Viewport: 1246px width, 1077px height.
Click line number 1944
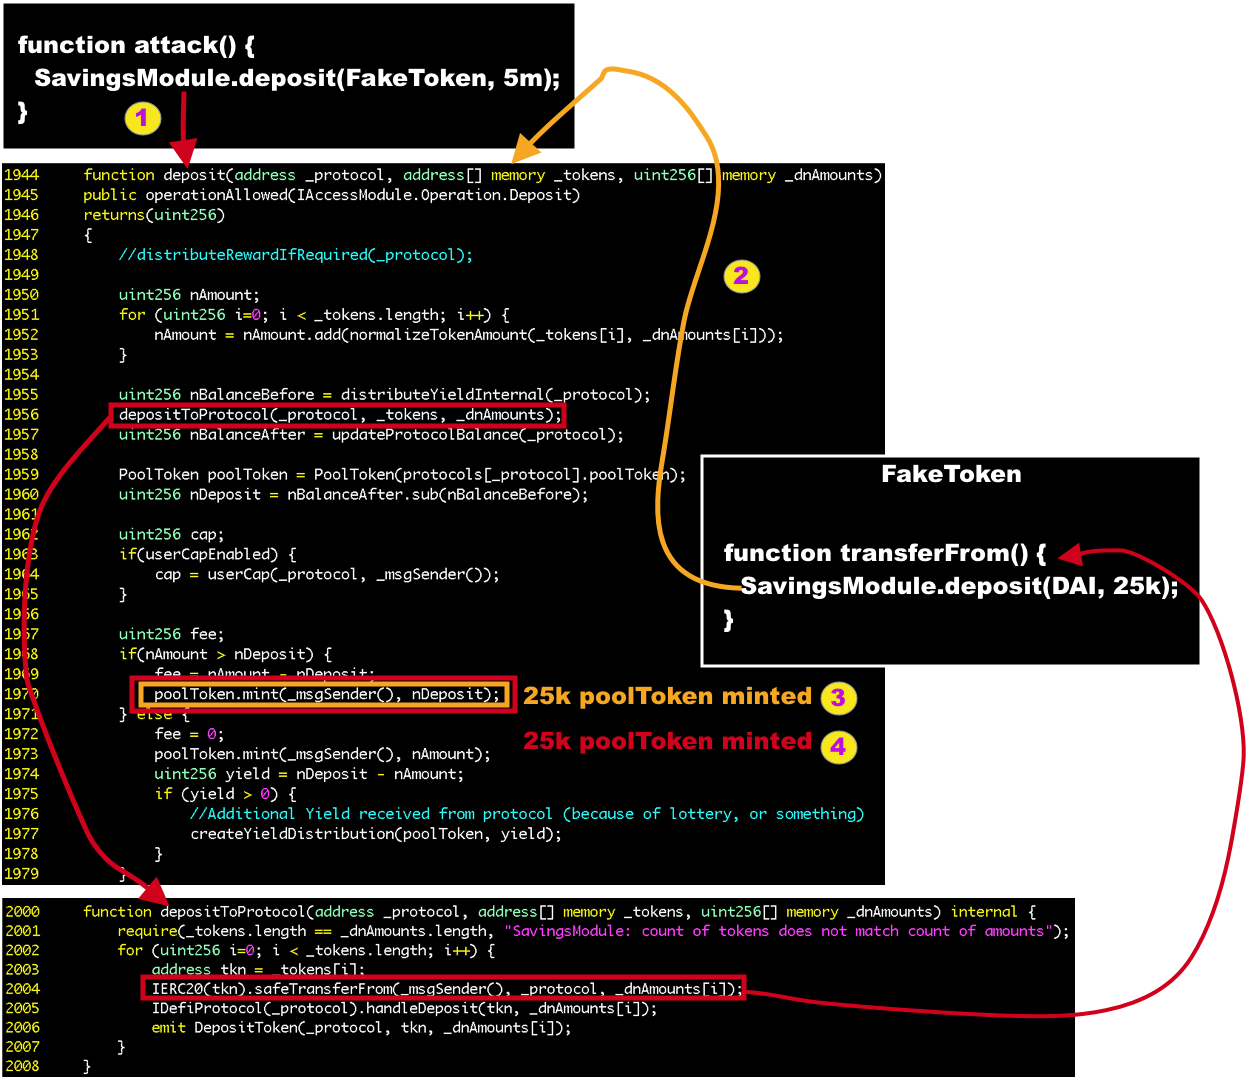21,175
